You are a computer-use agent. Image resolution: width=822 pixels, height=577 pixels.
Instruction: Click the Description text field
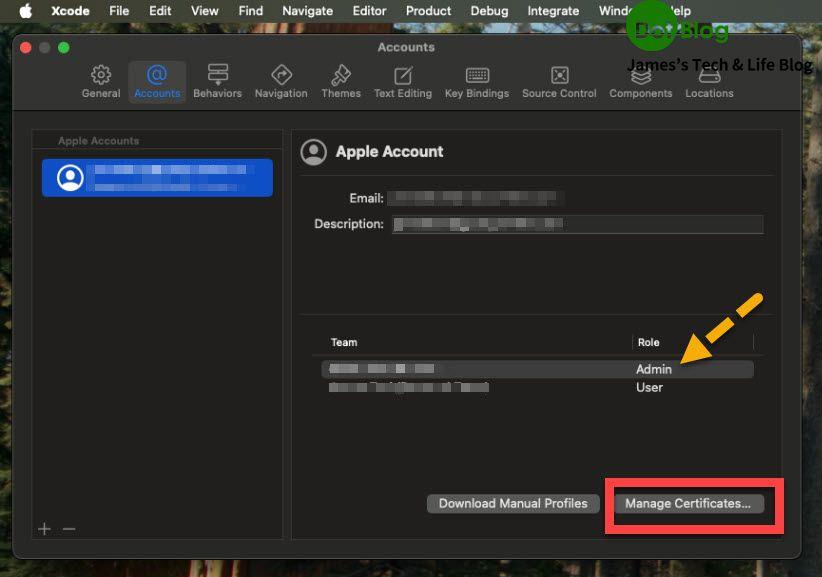coord(577,224)
